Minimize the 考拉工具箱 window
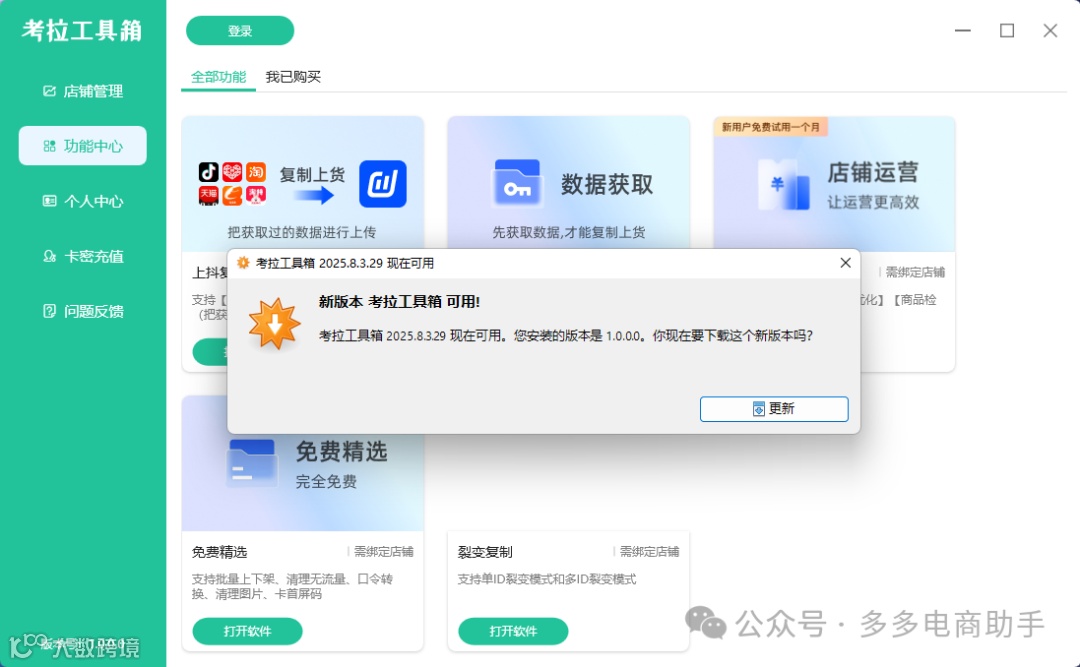 [962, 30]
